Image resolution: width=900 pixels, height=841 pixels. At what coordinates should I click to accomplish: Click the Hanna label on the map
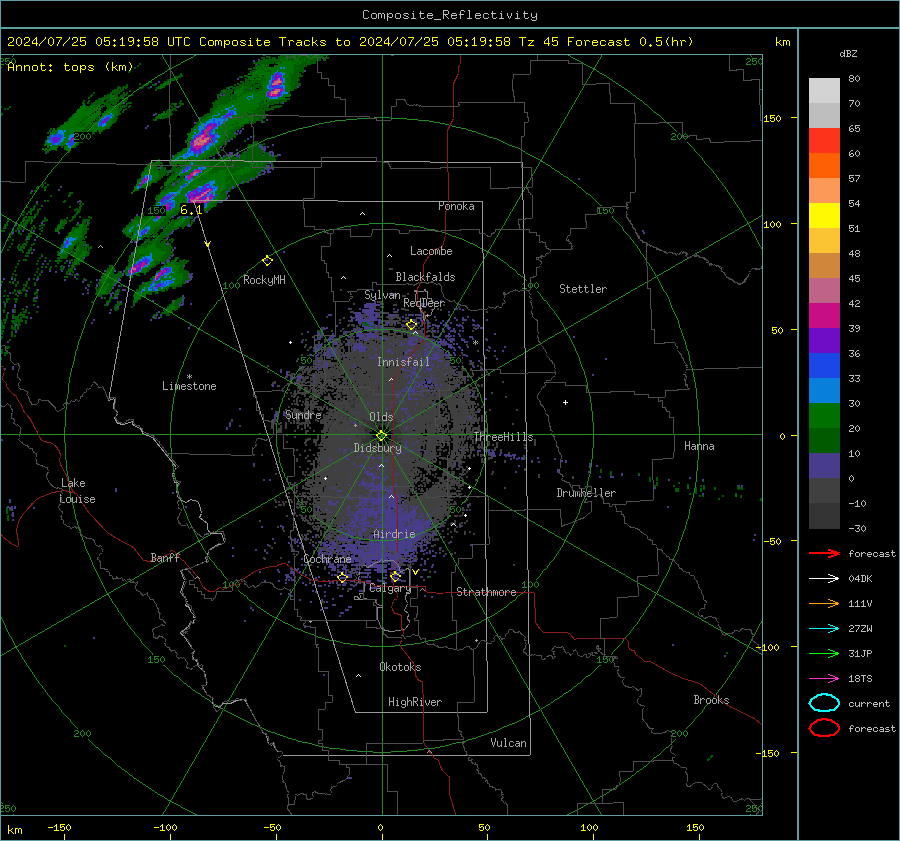point(699,446)
